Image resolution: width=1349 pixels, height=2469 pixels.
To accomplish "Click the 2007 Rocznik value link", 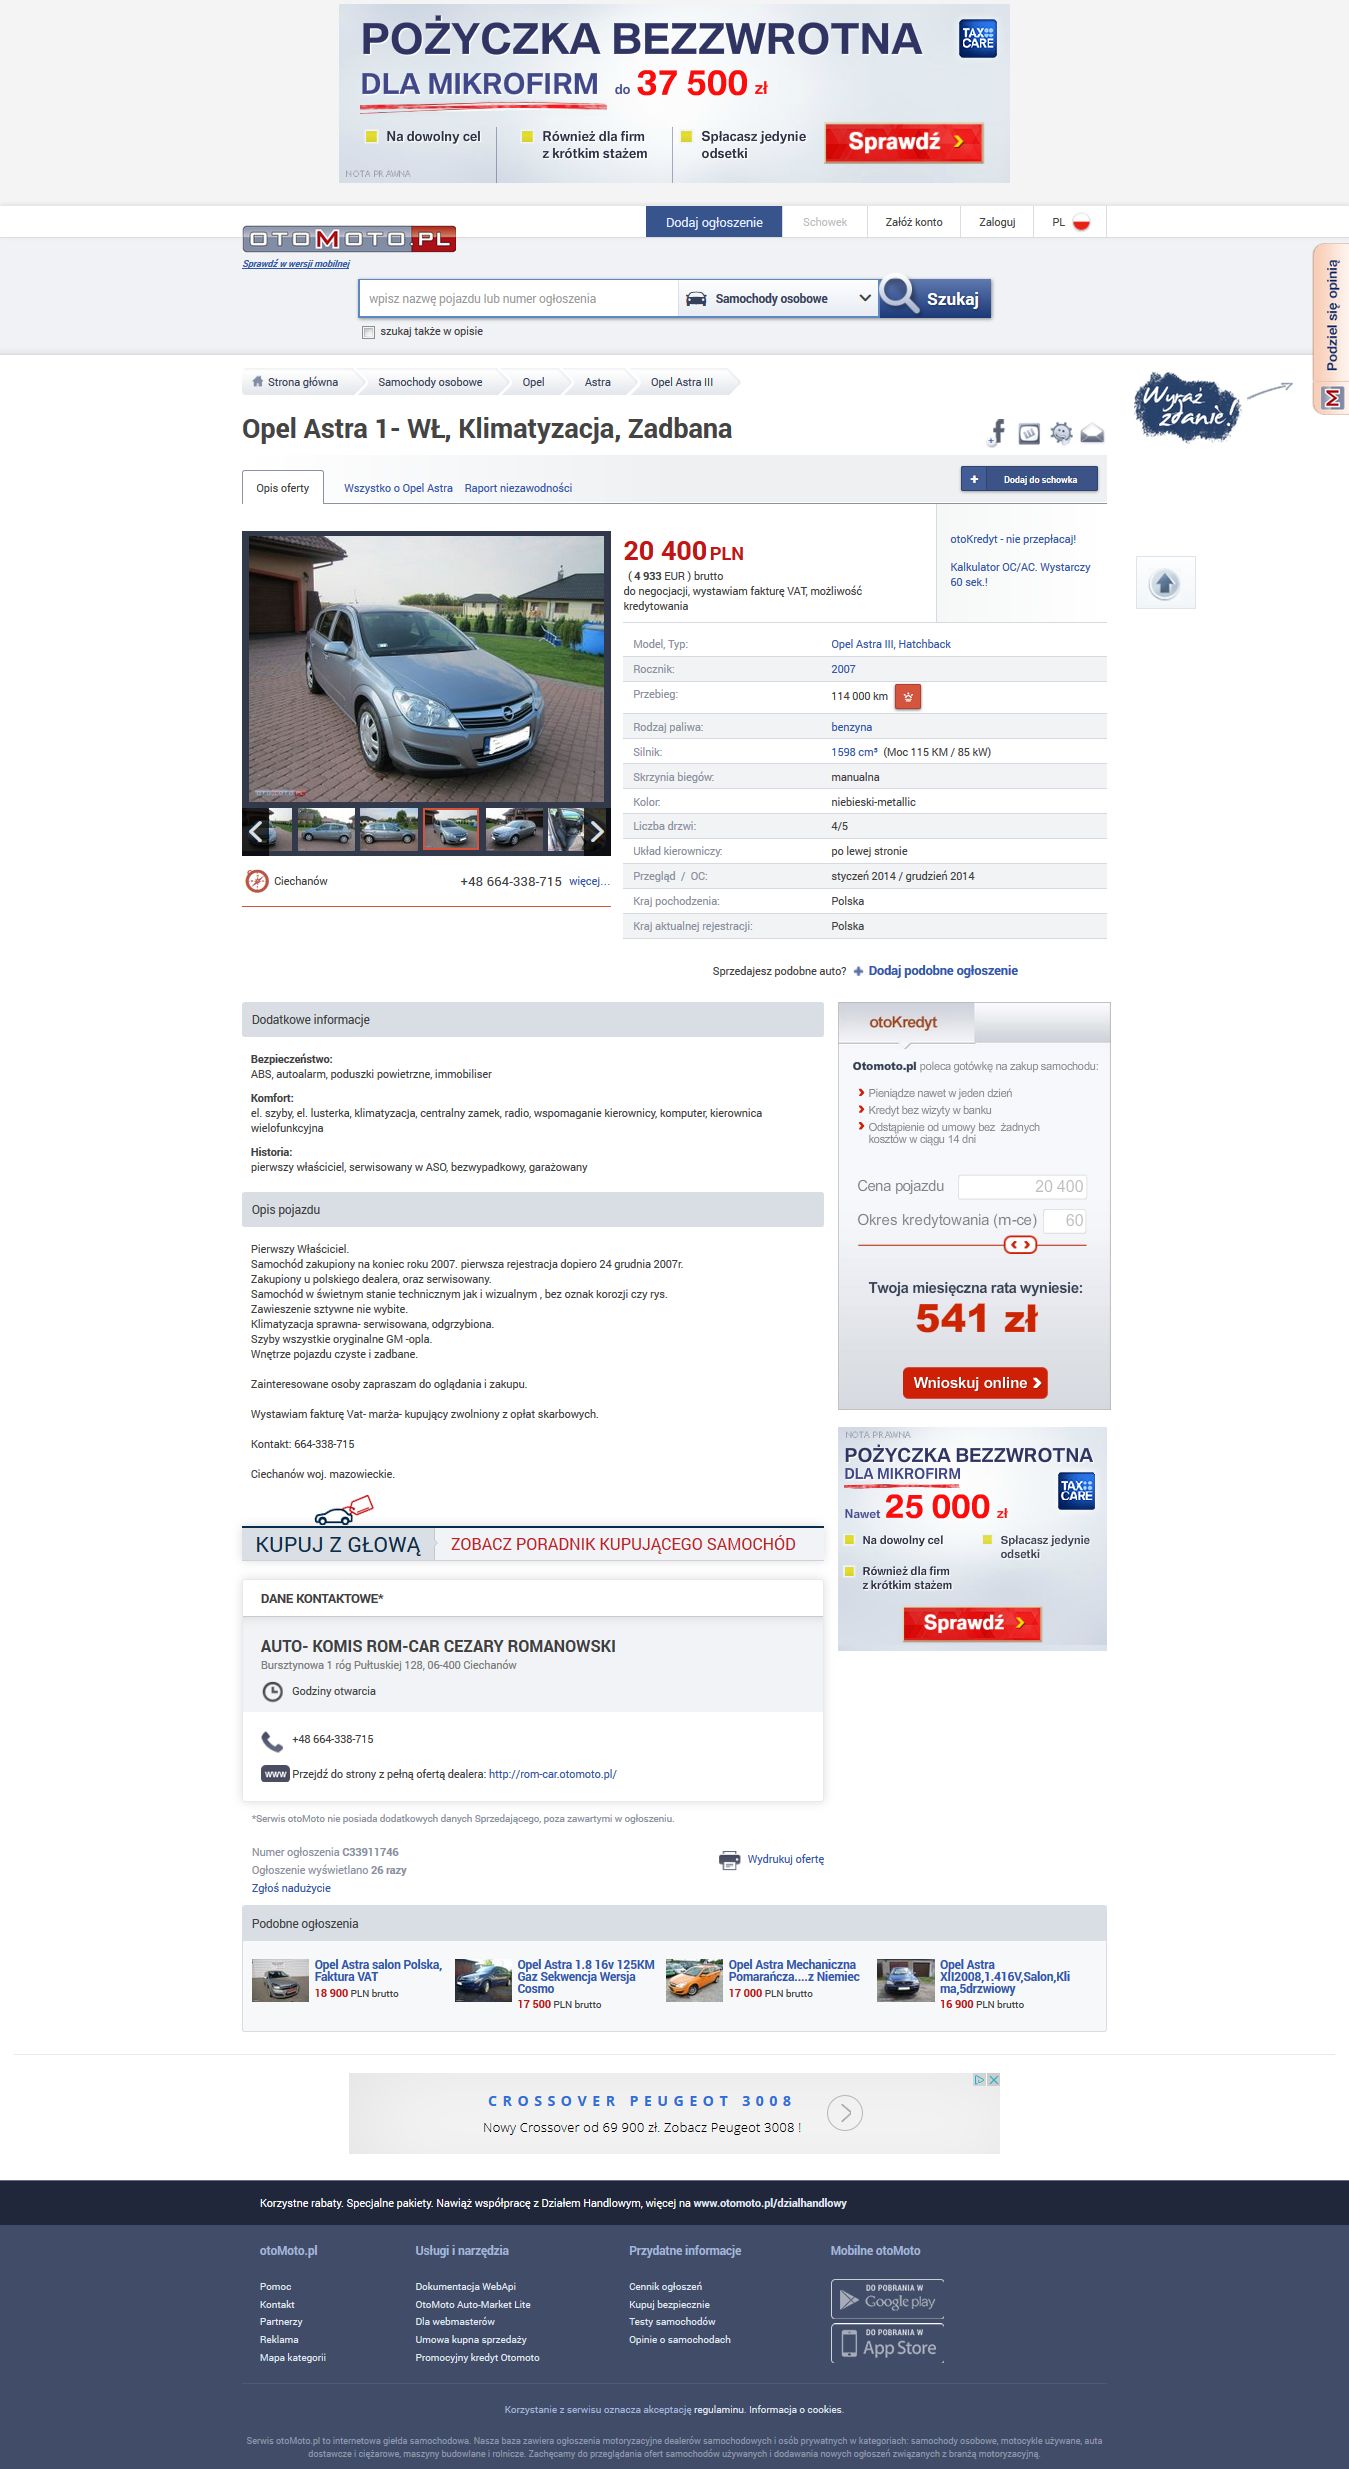I will [x=843, y=669].
